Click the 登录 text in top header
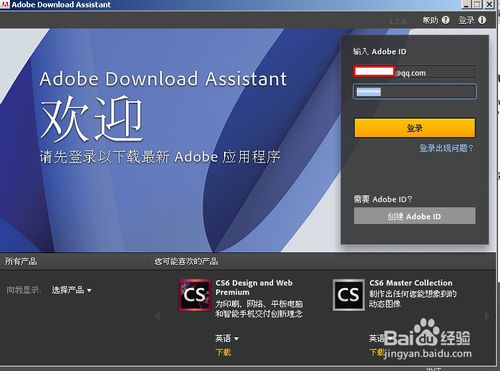 (466, 20)
